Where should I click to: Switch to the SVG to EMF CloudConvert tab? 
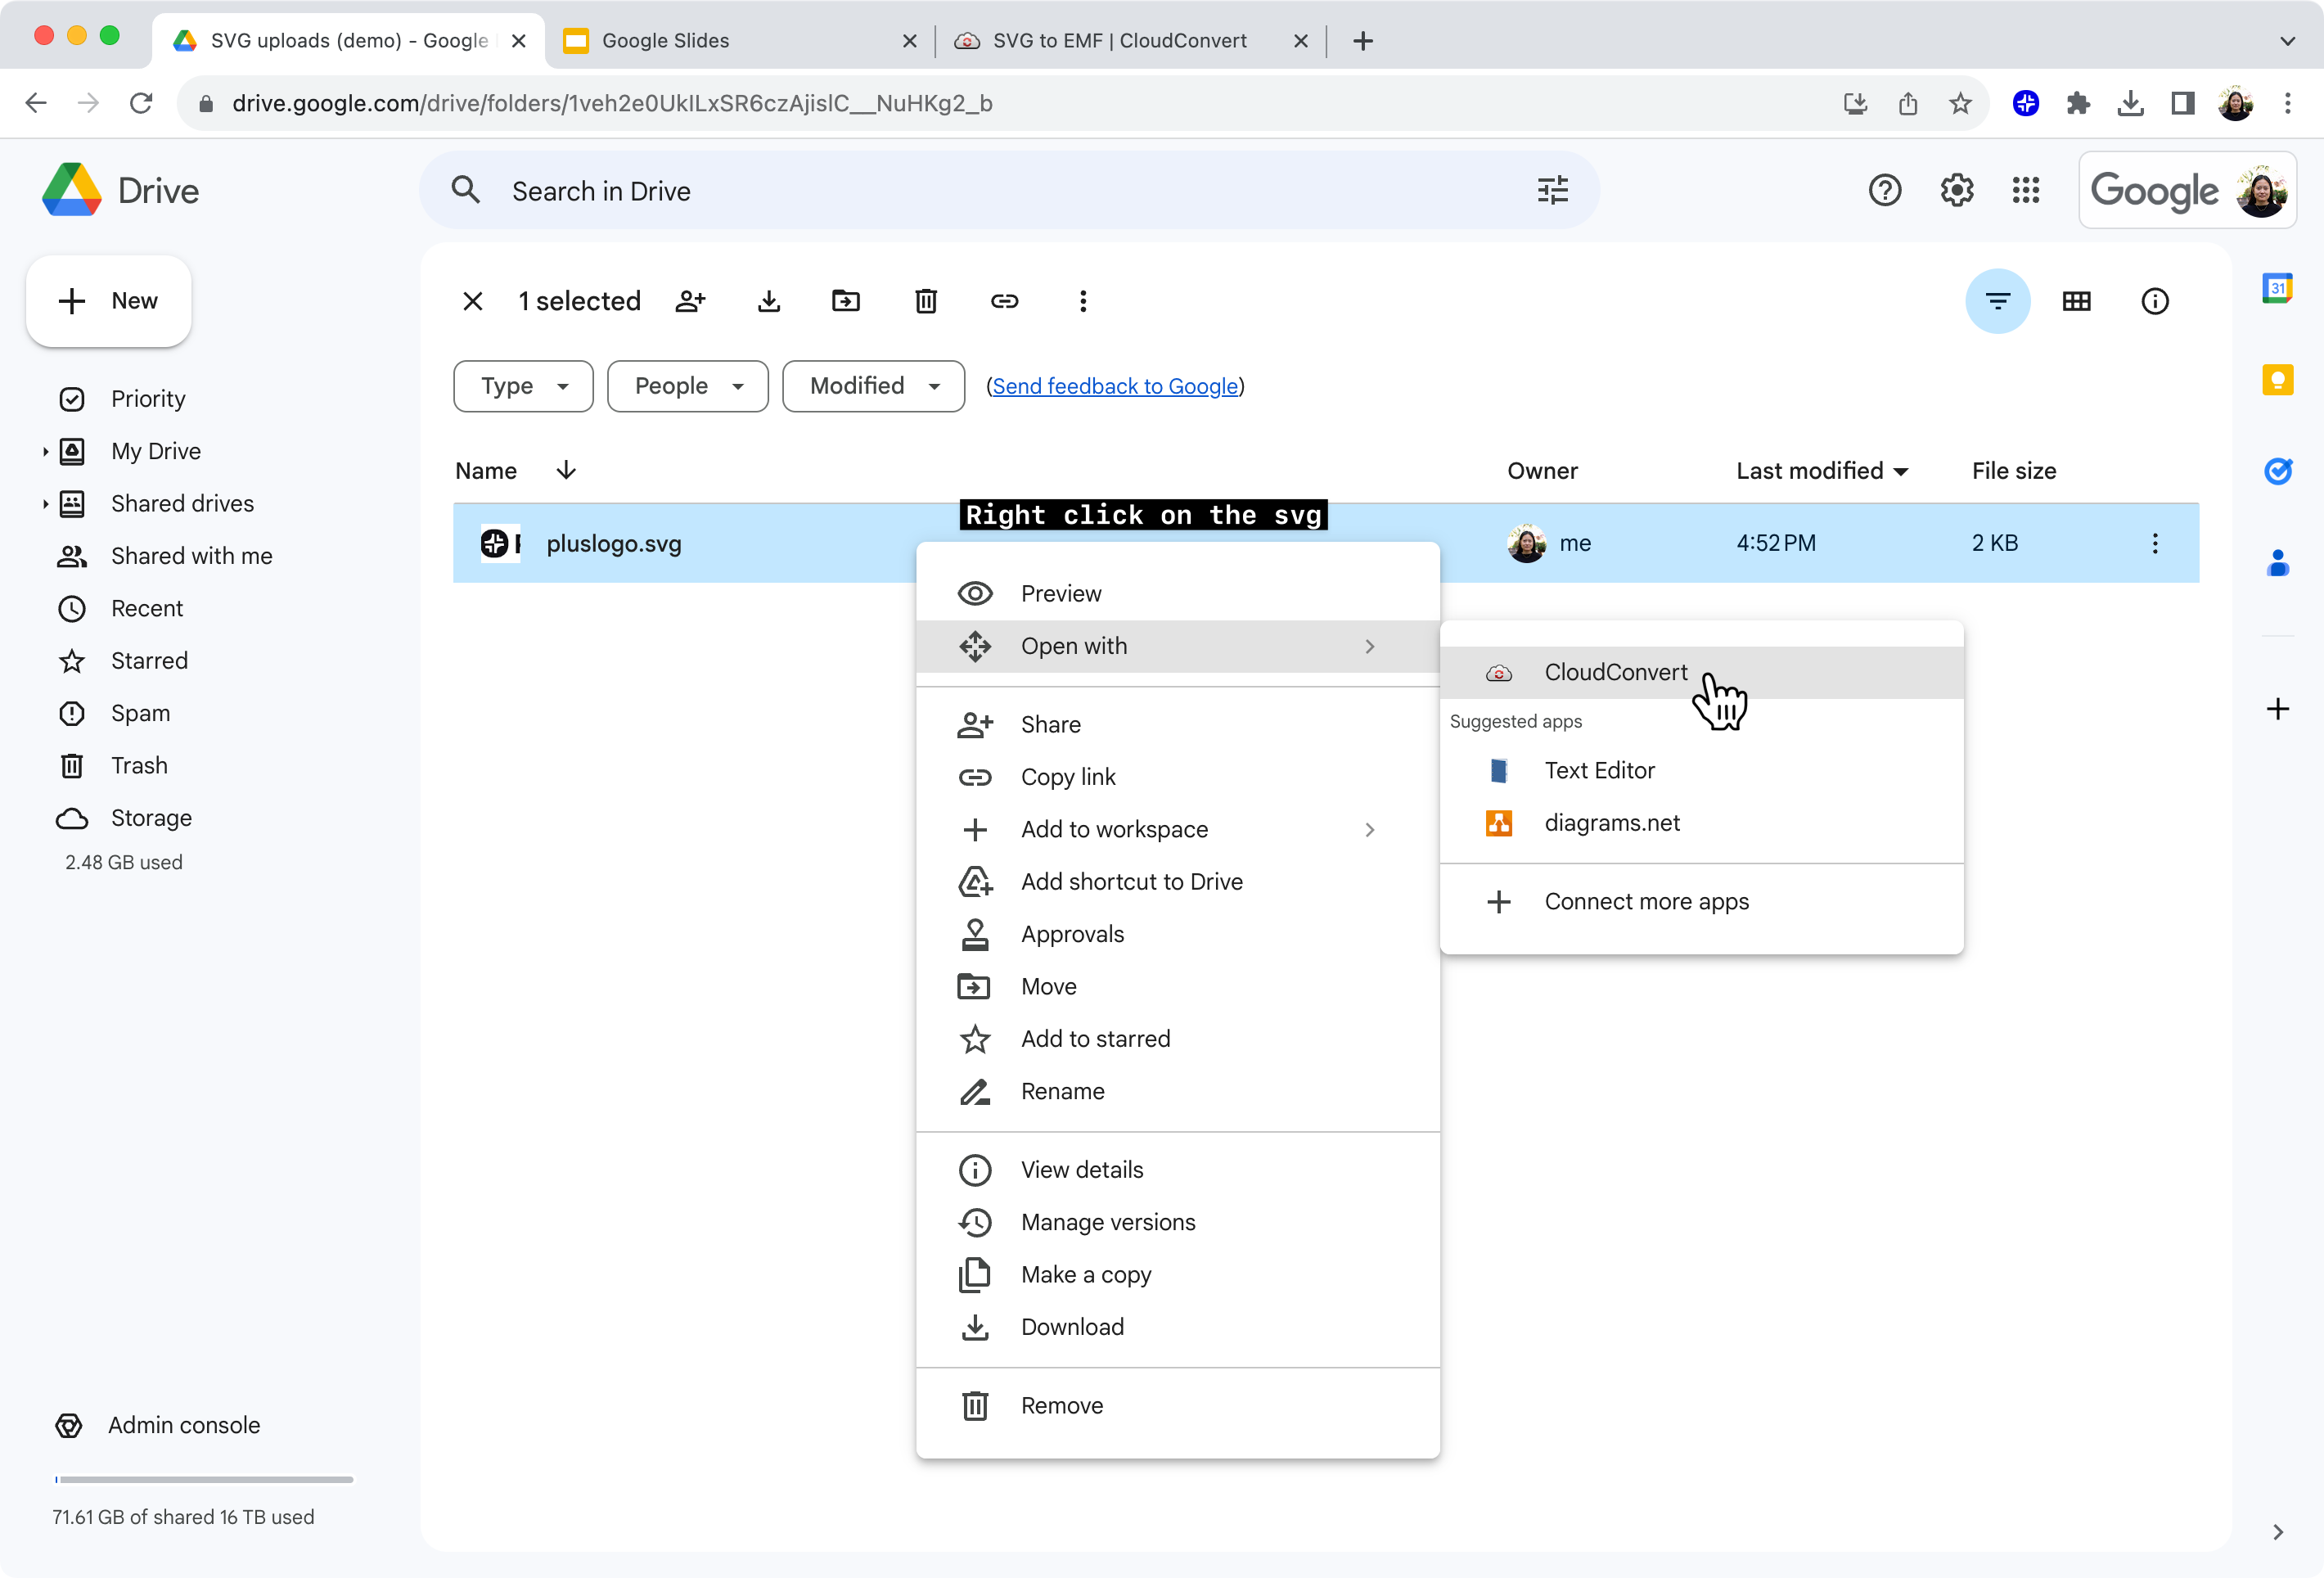[1131, 41]
